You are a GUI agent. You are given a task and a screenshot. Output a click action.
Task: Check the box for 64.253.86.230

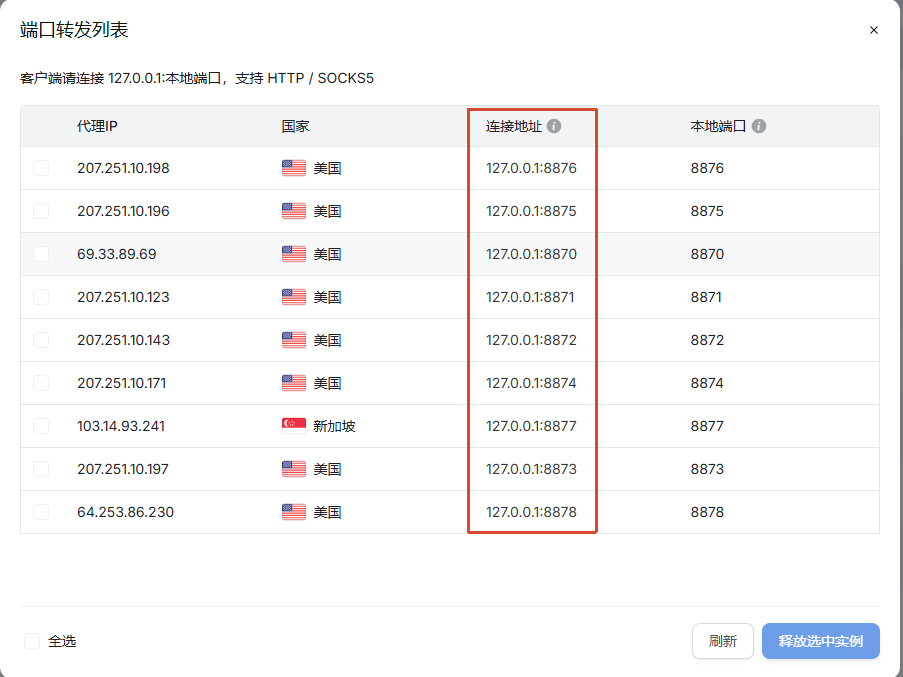tap(41, 512)
